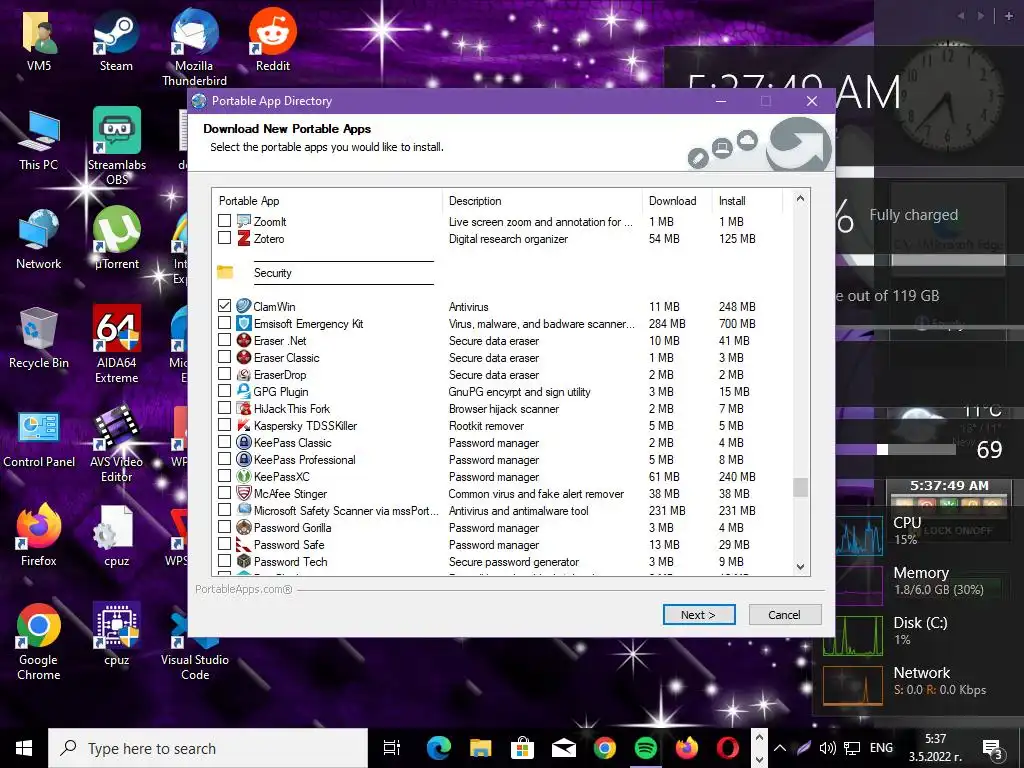
Task: Select the KeePass Professional checkbox
Action: point(225,458)
